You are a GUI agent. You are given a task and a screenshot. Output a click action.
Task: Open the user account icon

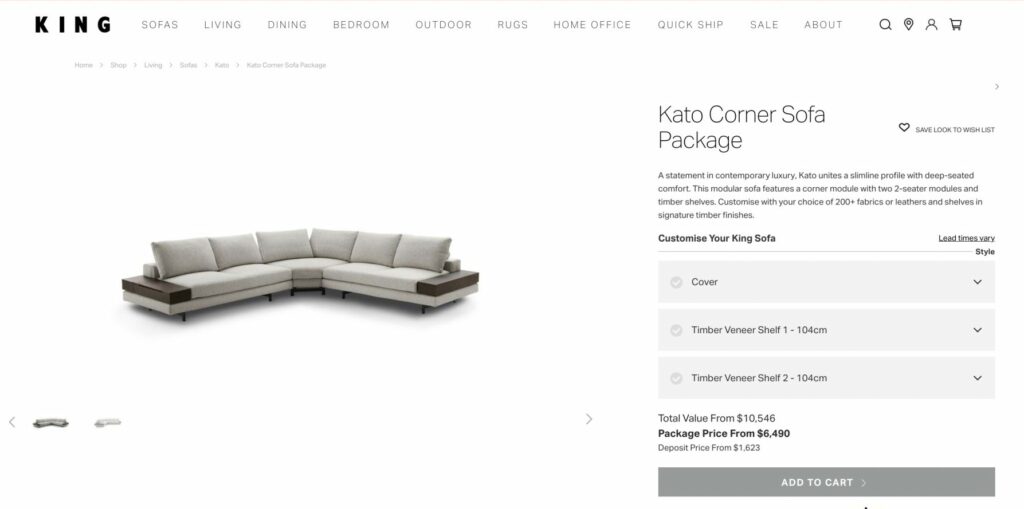pos(932,25)
